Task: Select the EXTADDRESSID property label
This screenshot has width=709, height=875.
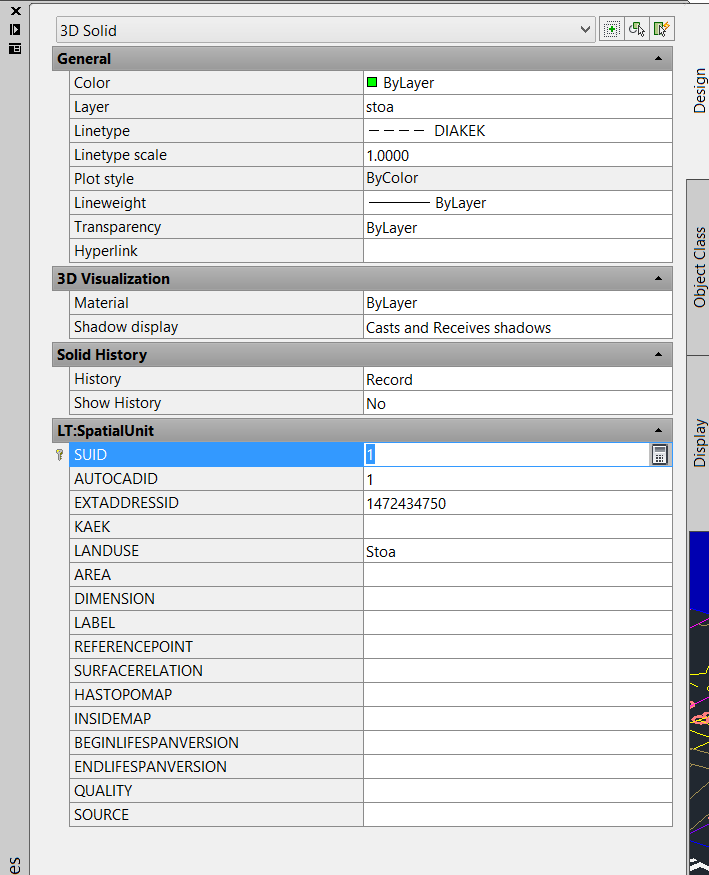Action: click(x=127, y=503)
